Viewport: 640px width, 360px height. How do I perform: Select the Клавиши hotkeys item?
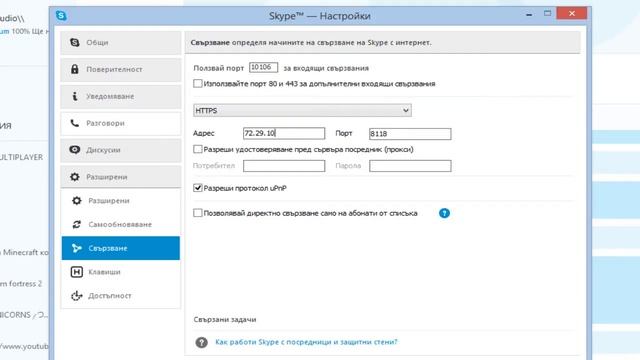pos(121,272)
